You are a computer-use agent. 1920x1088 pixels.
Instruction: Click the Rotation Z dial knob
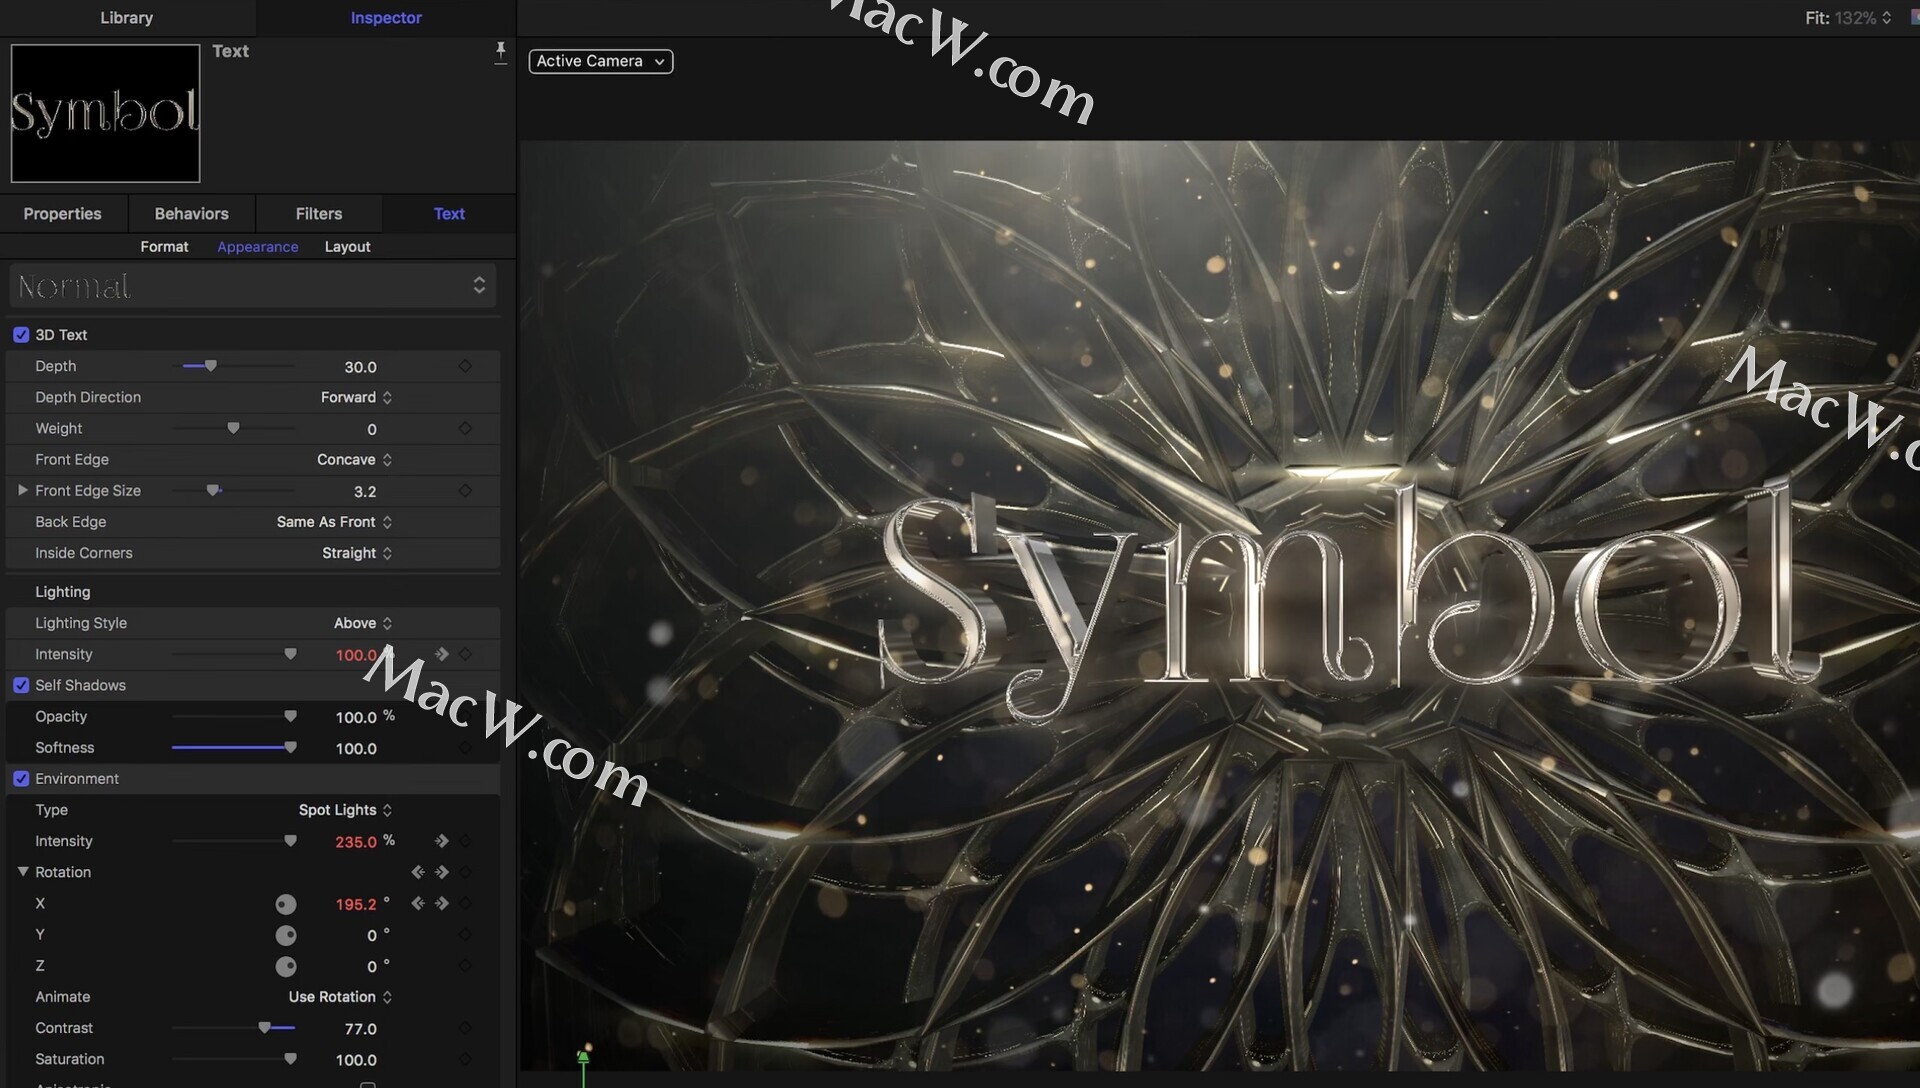[x=286, y=967]
